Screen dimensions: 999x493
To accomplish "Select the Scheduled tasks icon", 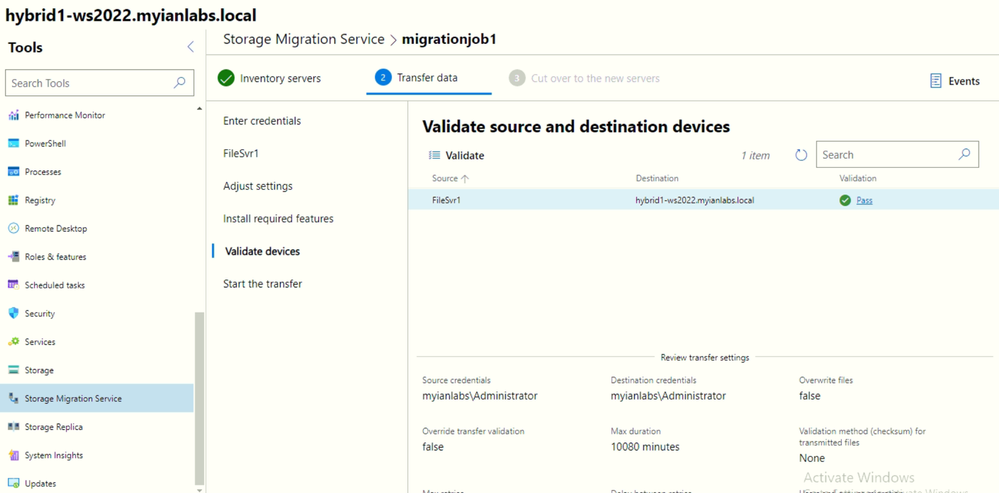I will pyautogui.click(x=14, y=285).
